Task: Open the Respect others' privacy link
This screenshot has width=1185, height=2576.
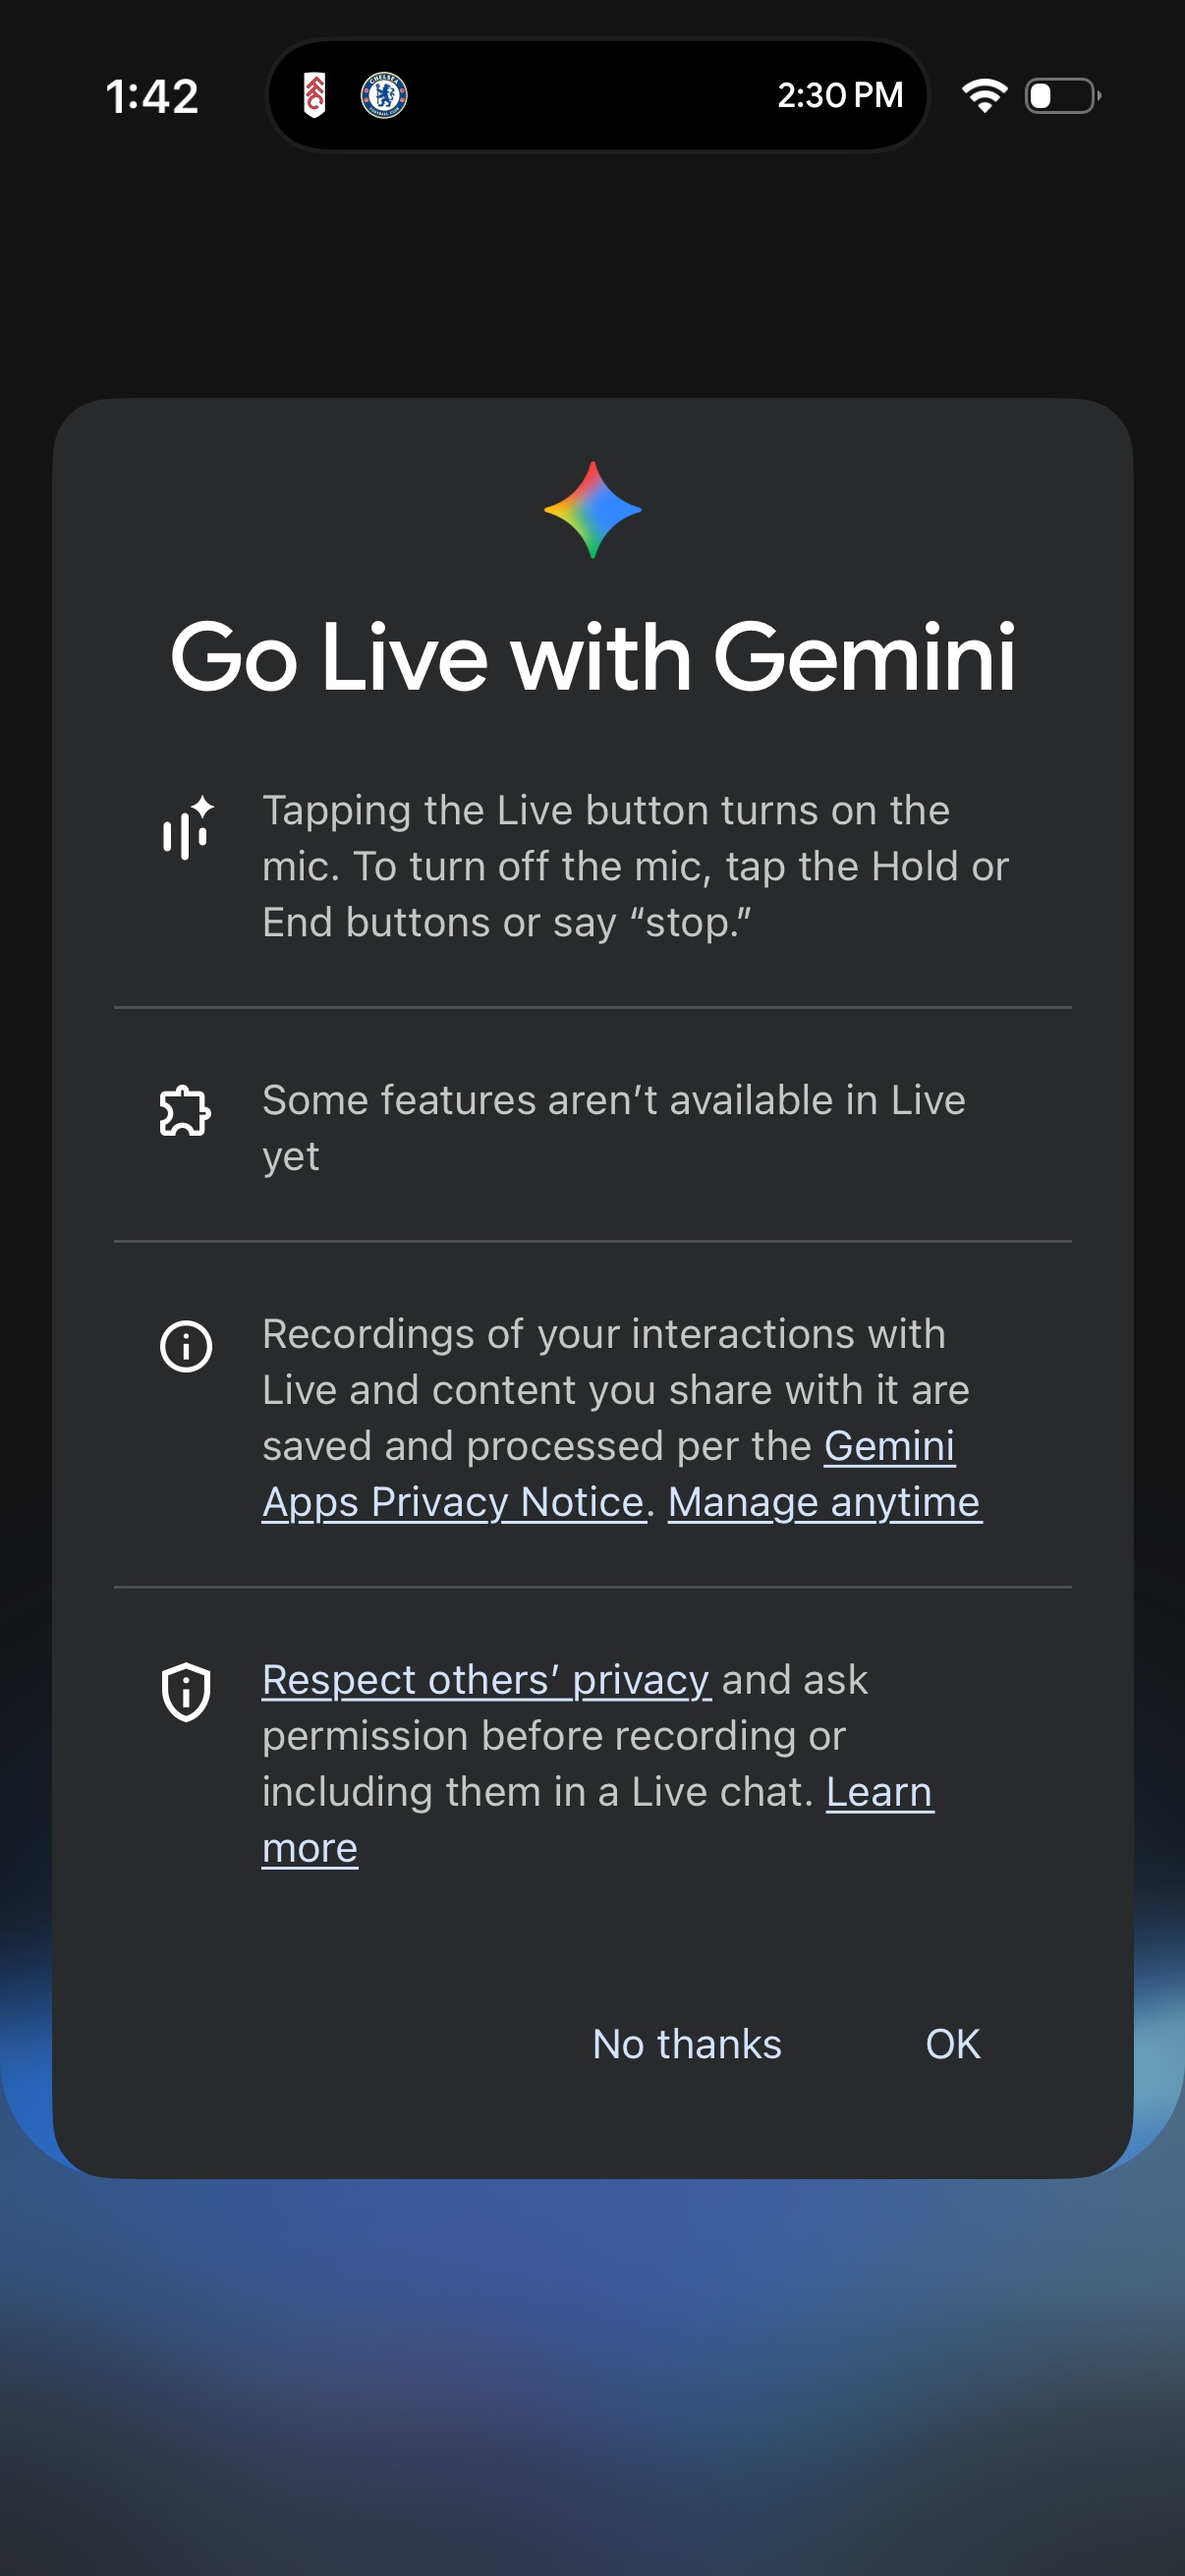Action: [x=484, y=1680]
